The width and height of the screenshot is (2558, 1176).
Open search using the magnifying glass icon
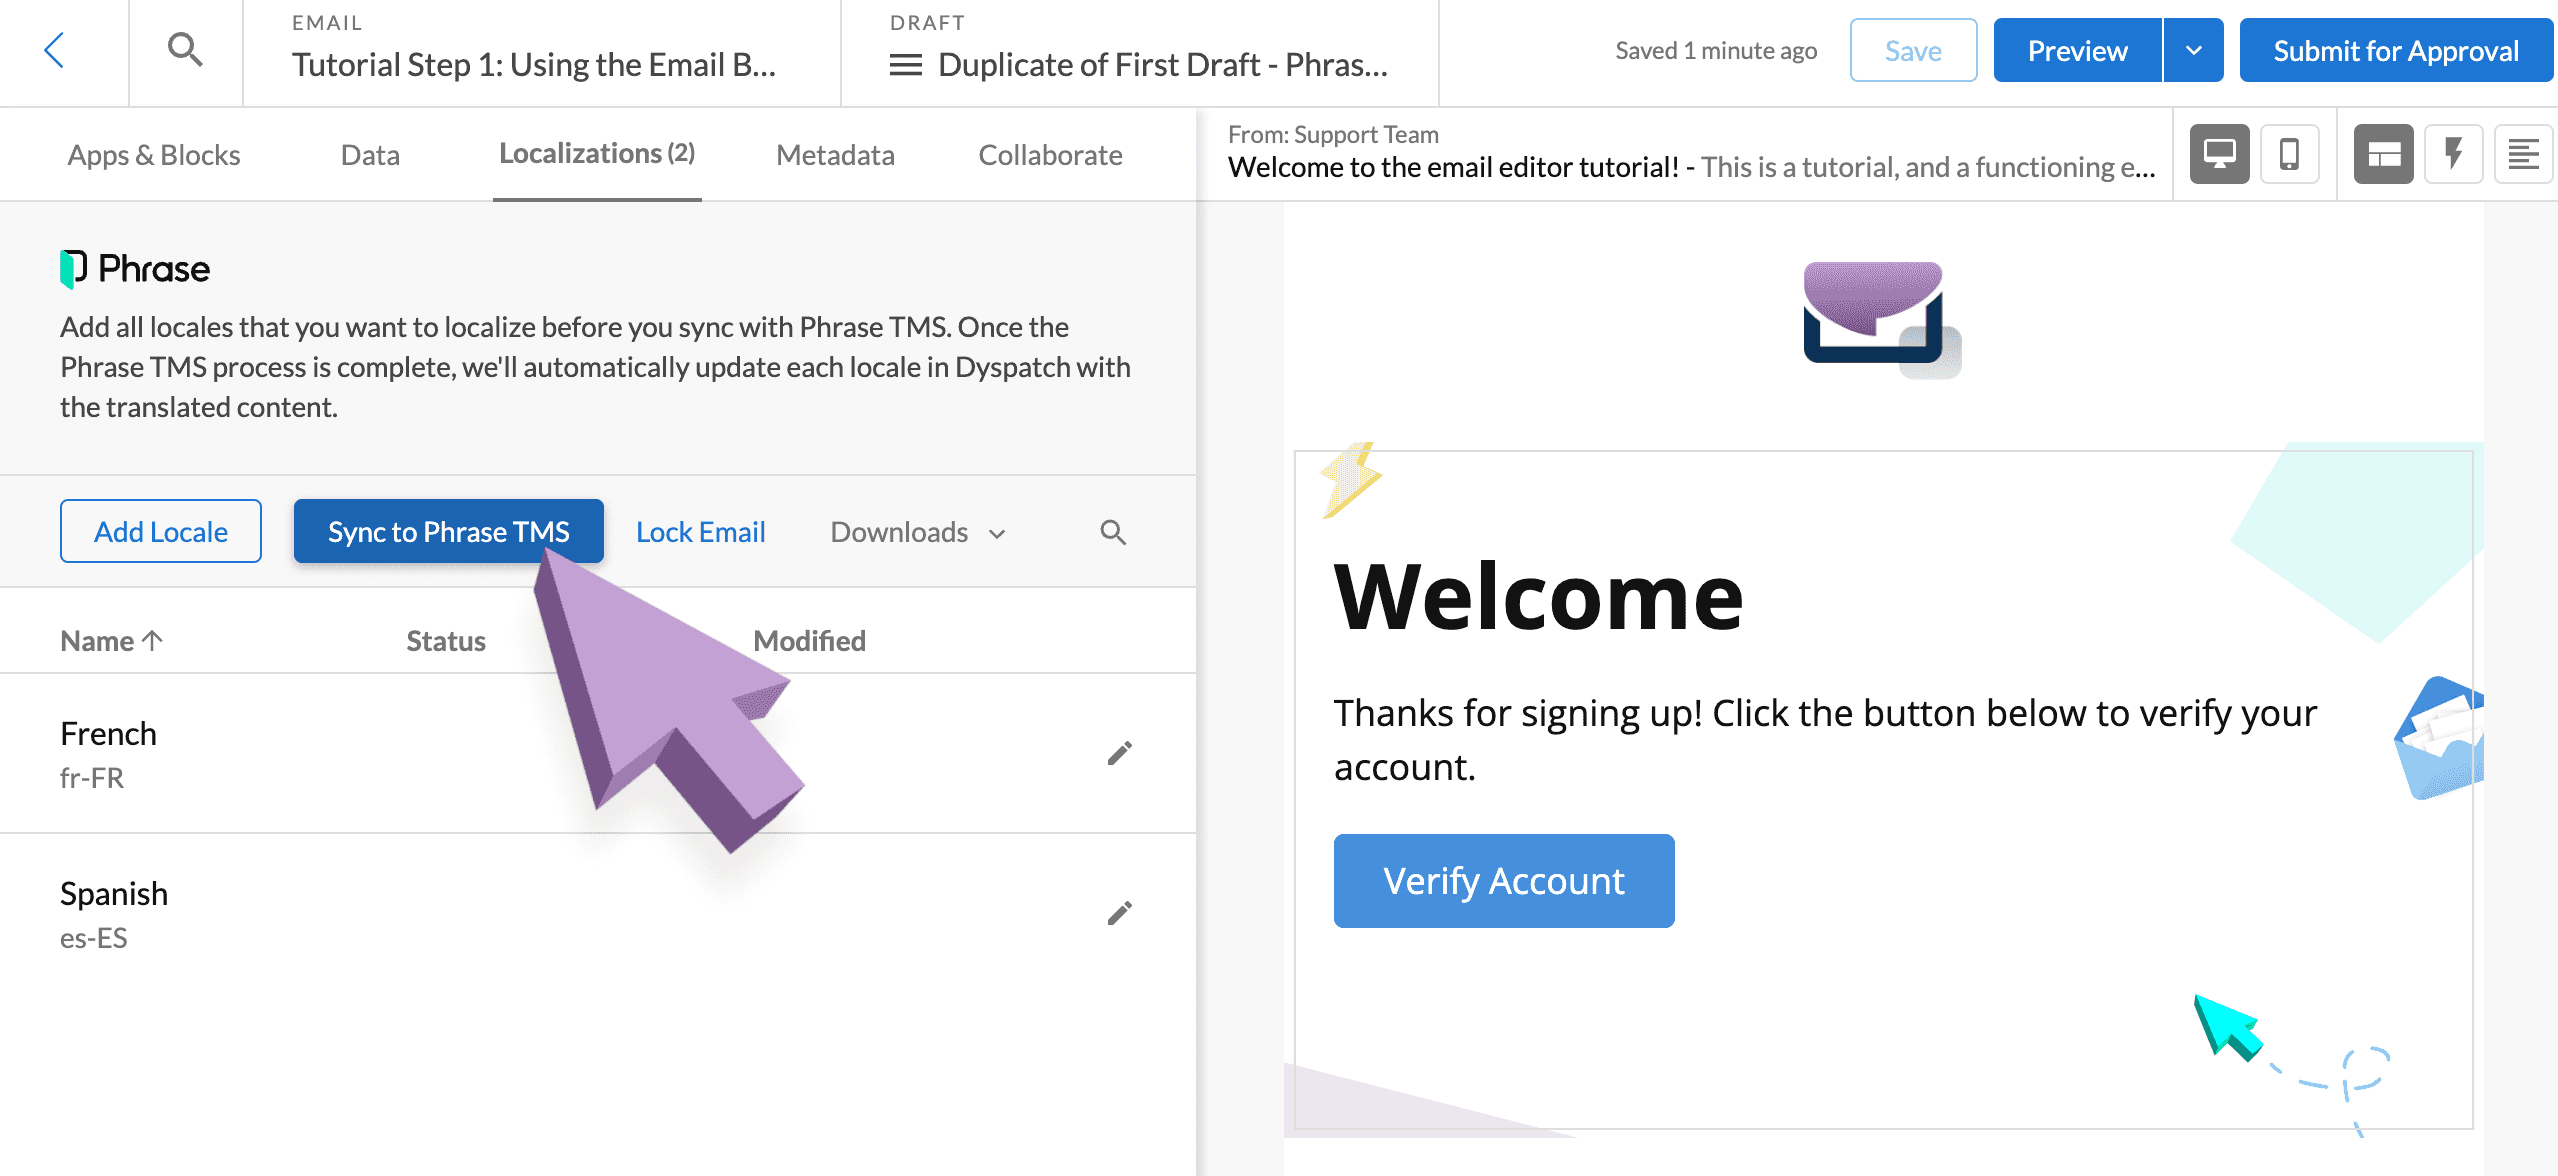pos(185,50)
